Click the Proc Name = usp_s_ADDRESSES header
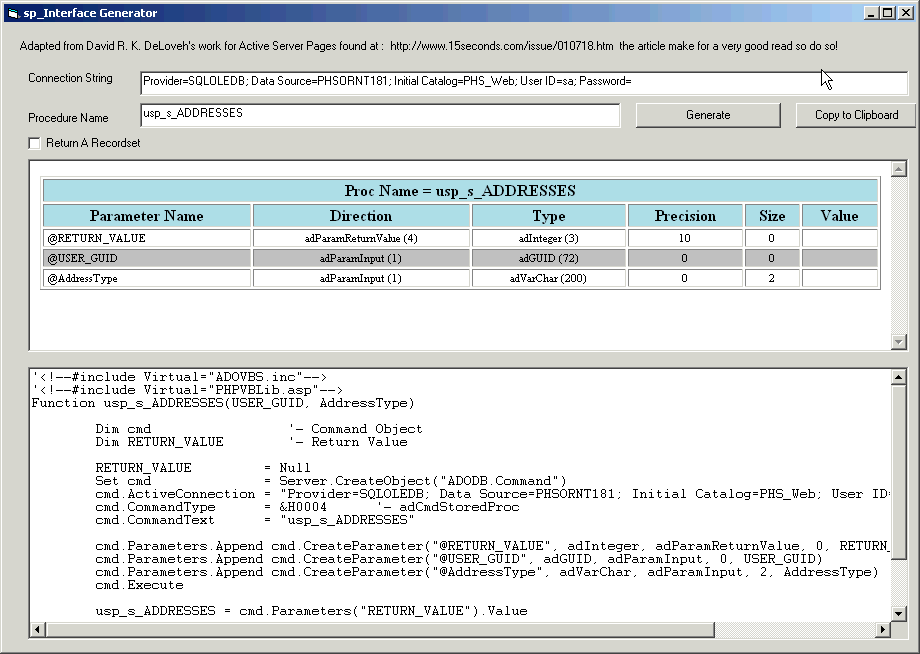The height and width of the screenshot is (654, 920). tap(461, 191)
